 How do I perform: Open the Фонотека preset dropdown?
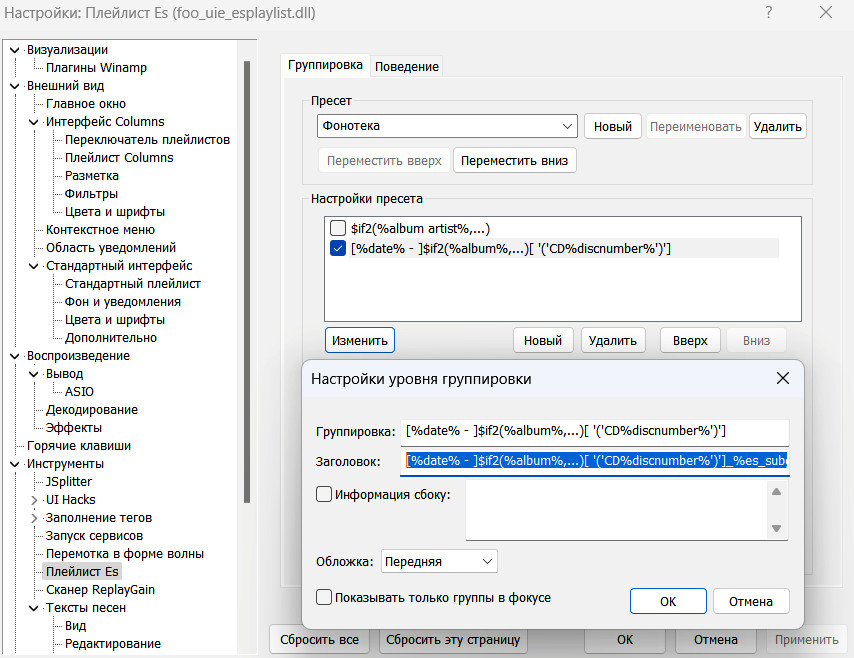pos(568,126)
